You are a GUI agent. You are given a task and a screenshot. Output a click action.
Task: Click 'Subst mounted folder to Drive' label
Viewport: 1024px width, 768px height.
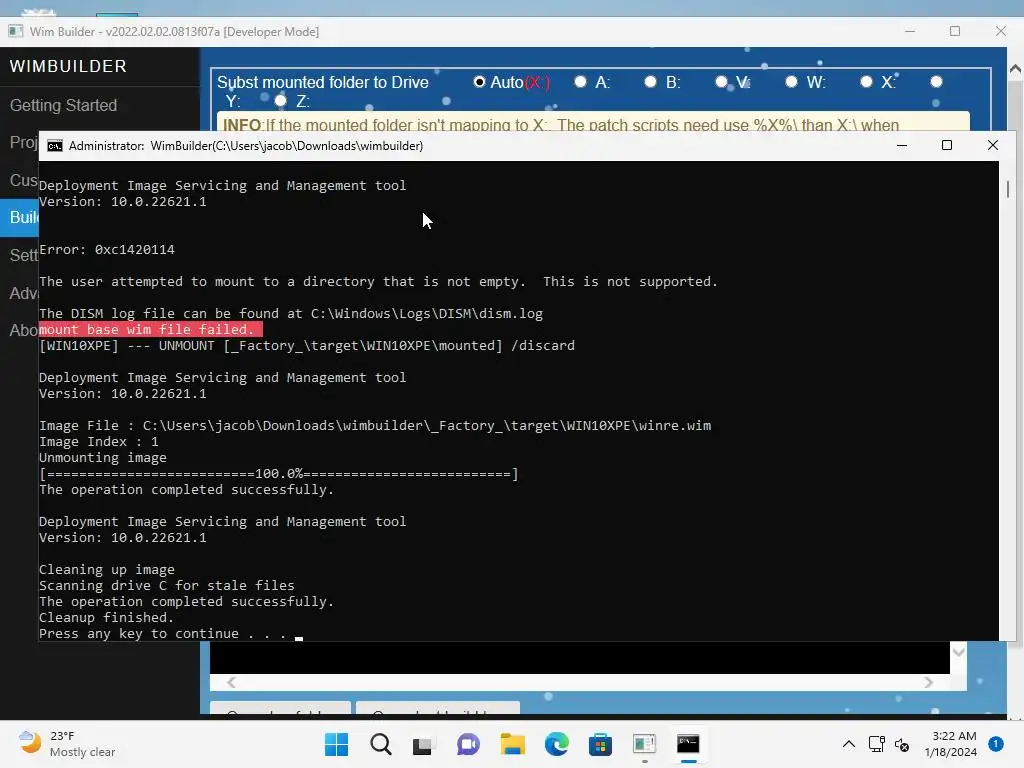(323, 82)
